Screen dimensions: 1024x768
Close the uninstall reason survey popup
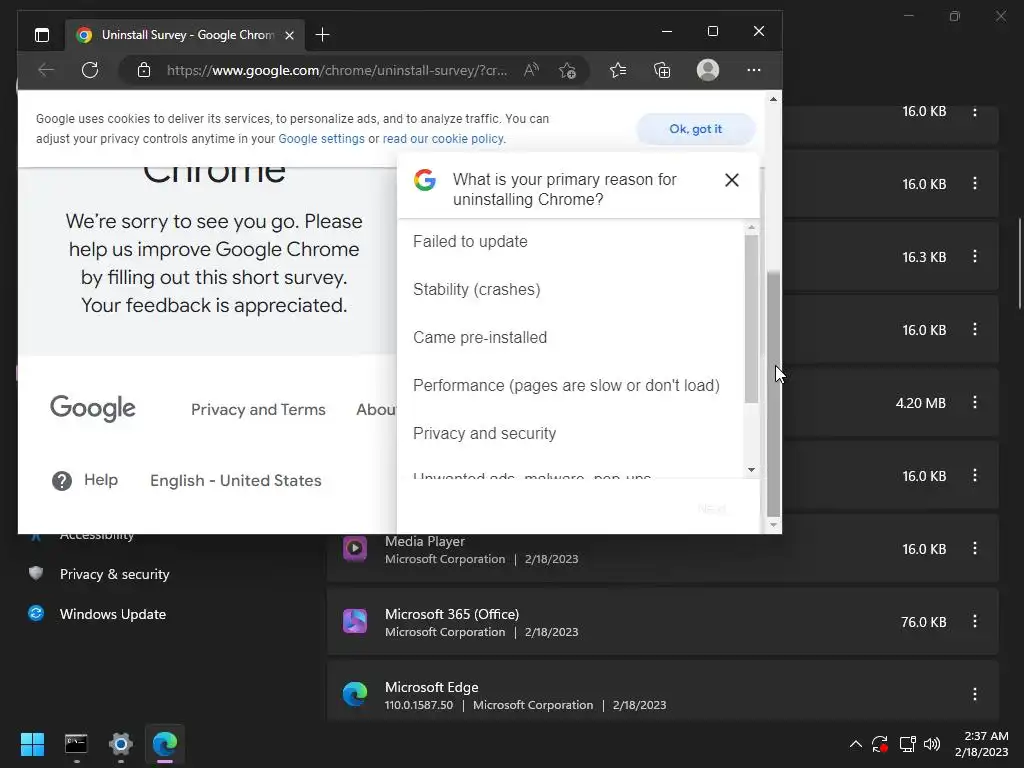[x=731, y=180]
